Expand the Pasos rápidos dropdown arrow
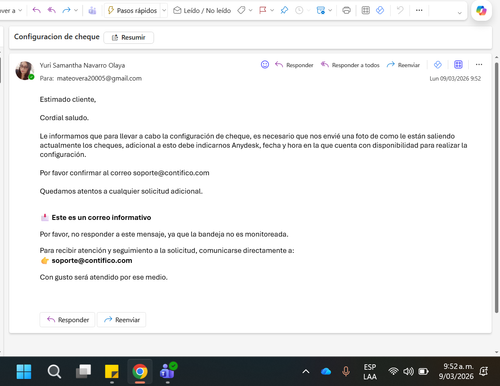500x386 pixels. (x=164, y=11)
